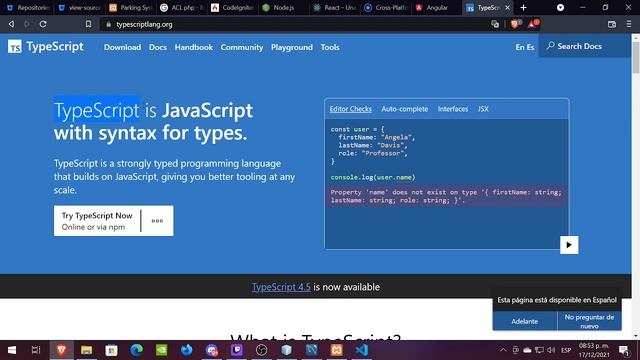Open Discord from the taskbar

click(211, 350)
